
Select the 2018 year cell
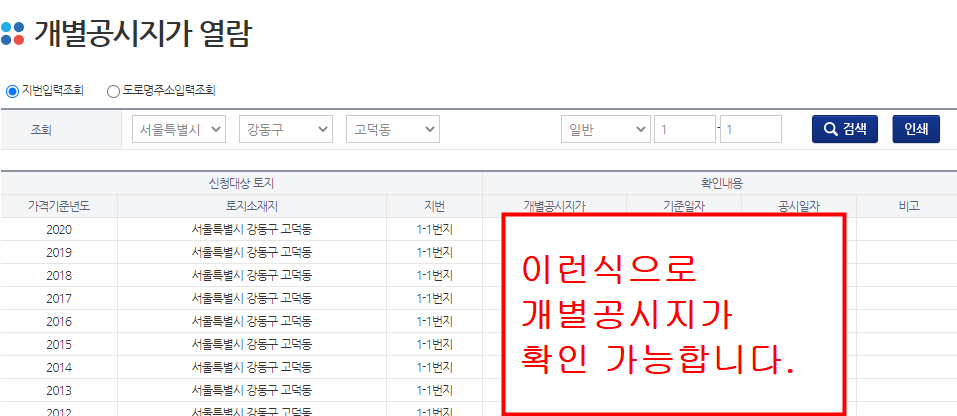[59, 275]
